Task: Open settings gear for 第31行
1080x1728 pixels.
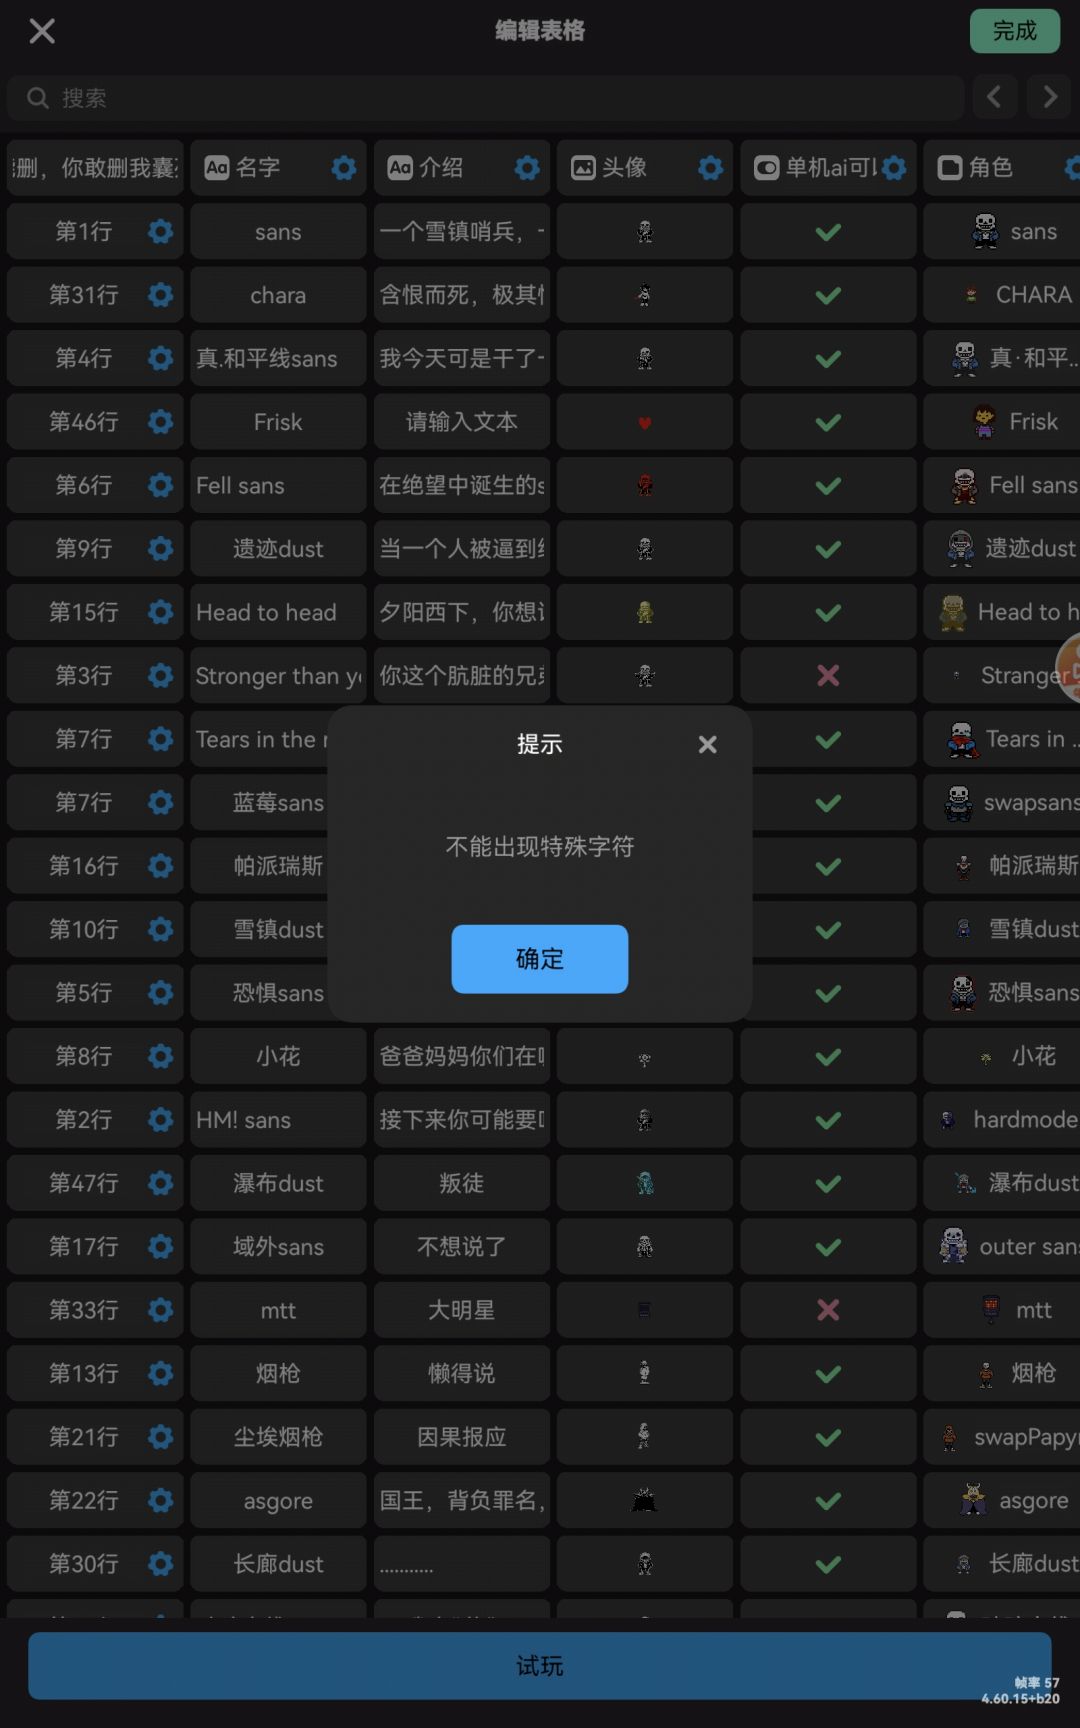Action: [x=160, y=295]
